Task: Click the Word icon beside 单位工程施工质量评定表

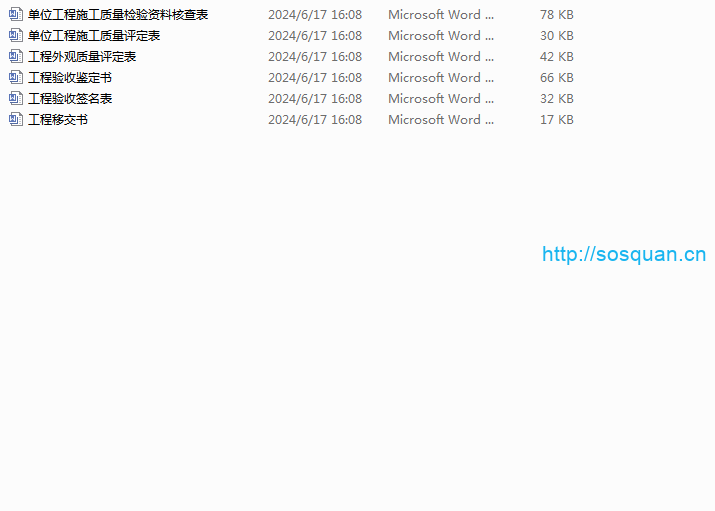Action: (x=15, y=36)
